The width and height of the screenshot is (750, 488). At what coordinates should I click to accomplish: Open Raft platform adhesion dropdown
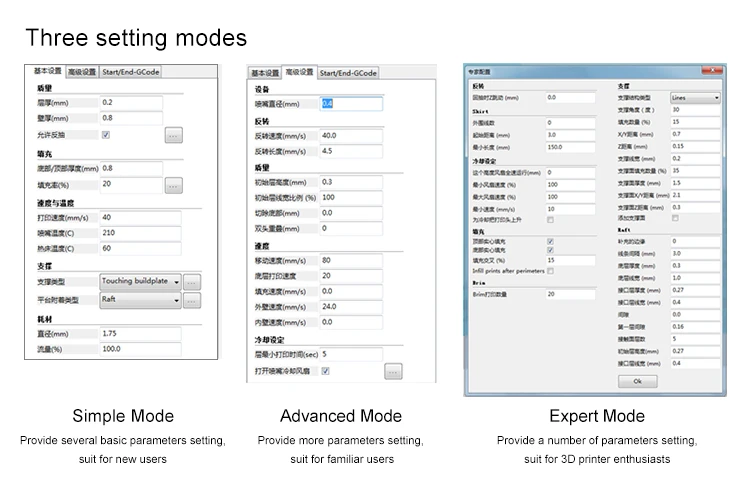[140, 300]
